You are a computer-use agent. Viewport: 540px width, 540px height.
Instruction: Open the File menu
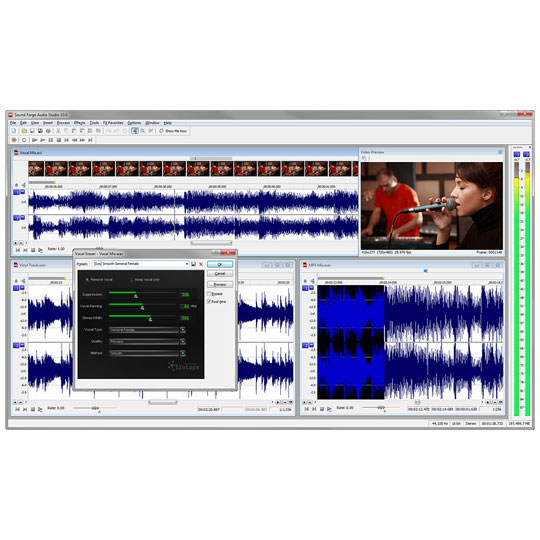click(13, 123)
